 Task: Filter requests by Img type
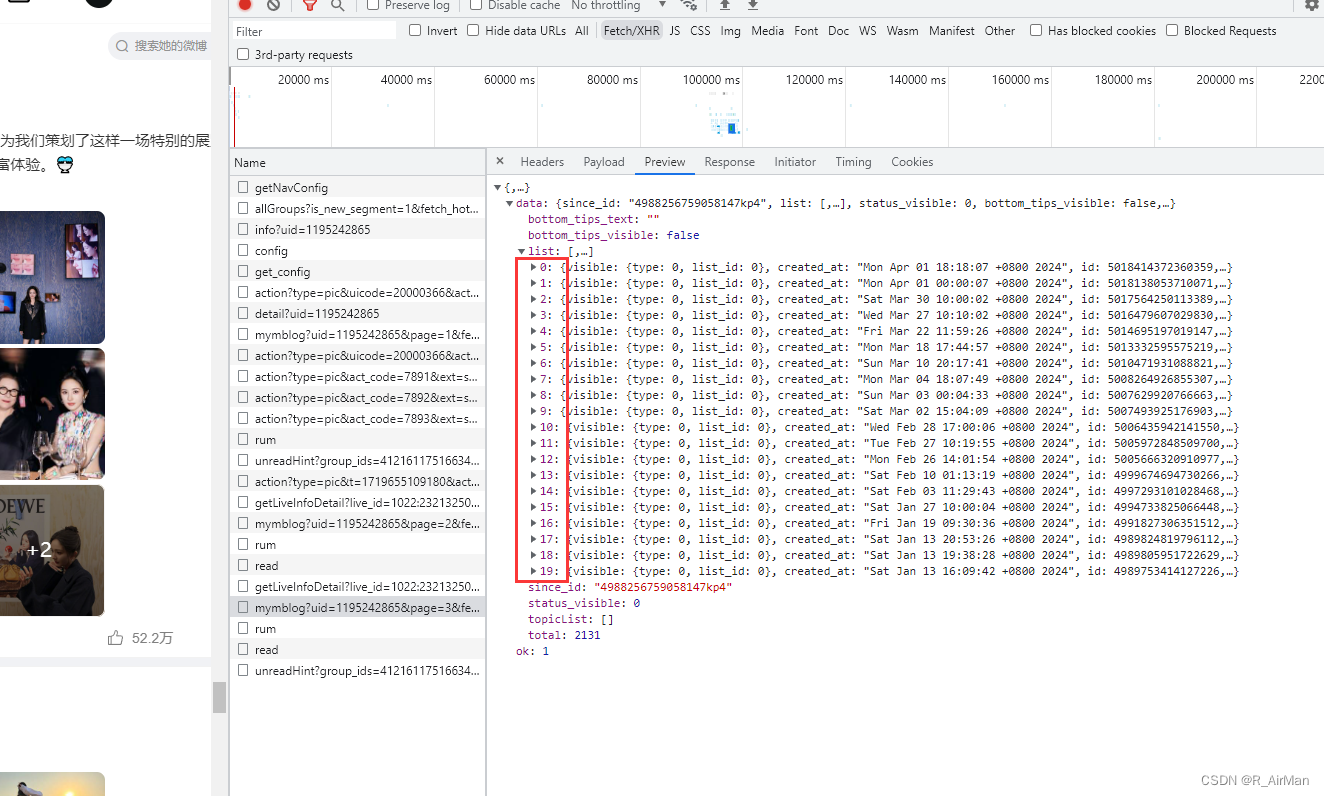(731, 31)
